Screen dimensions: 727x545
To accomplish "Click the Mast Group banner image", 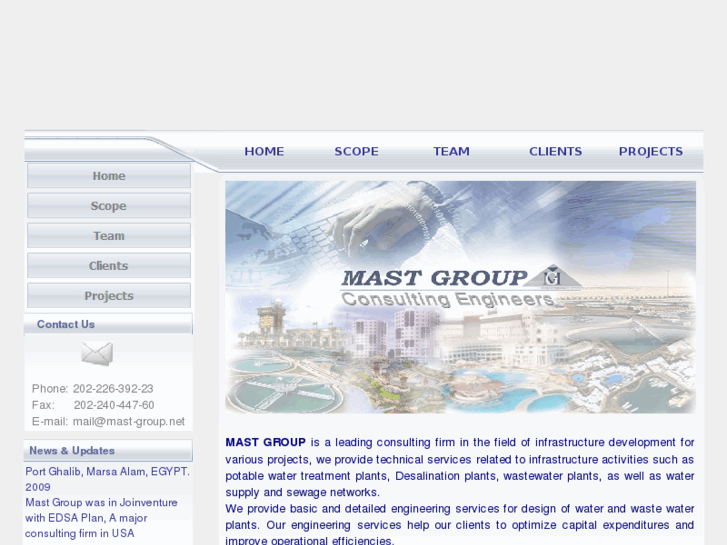I will click(x=460, y=297).
